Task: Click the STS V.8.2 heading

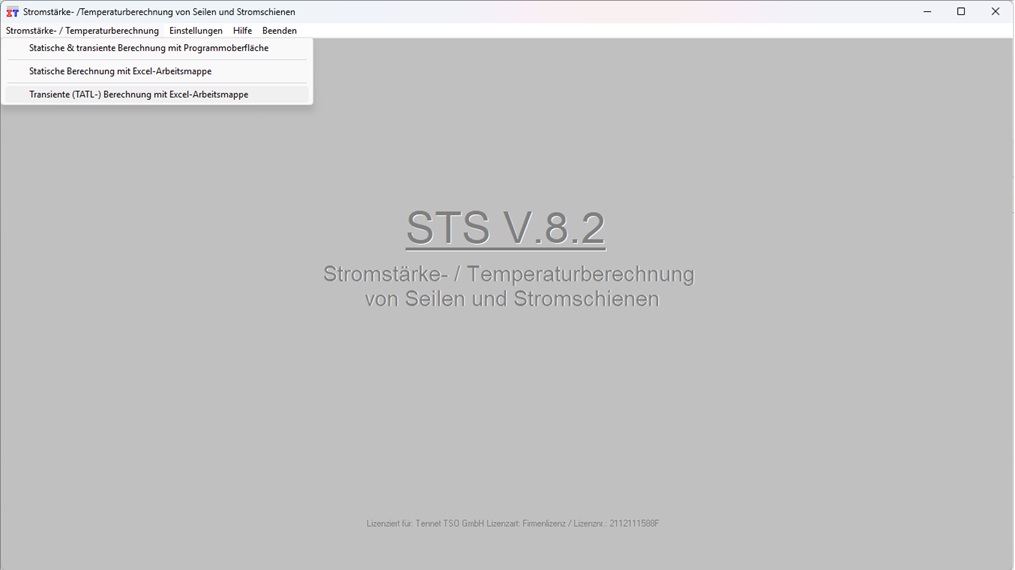Action: (x=506, y=228)
